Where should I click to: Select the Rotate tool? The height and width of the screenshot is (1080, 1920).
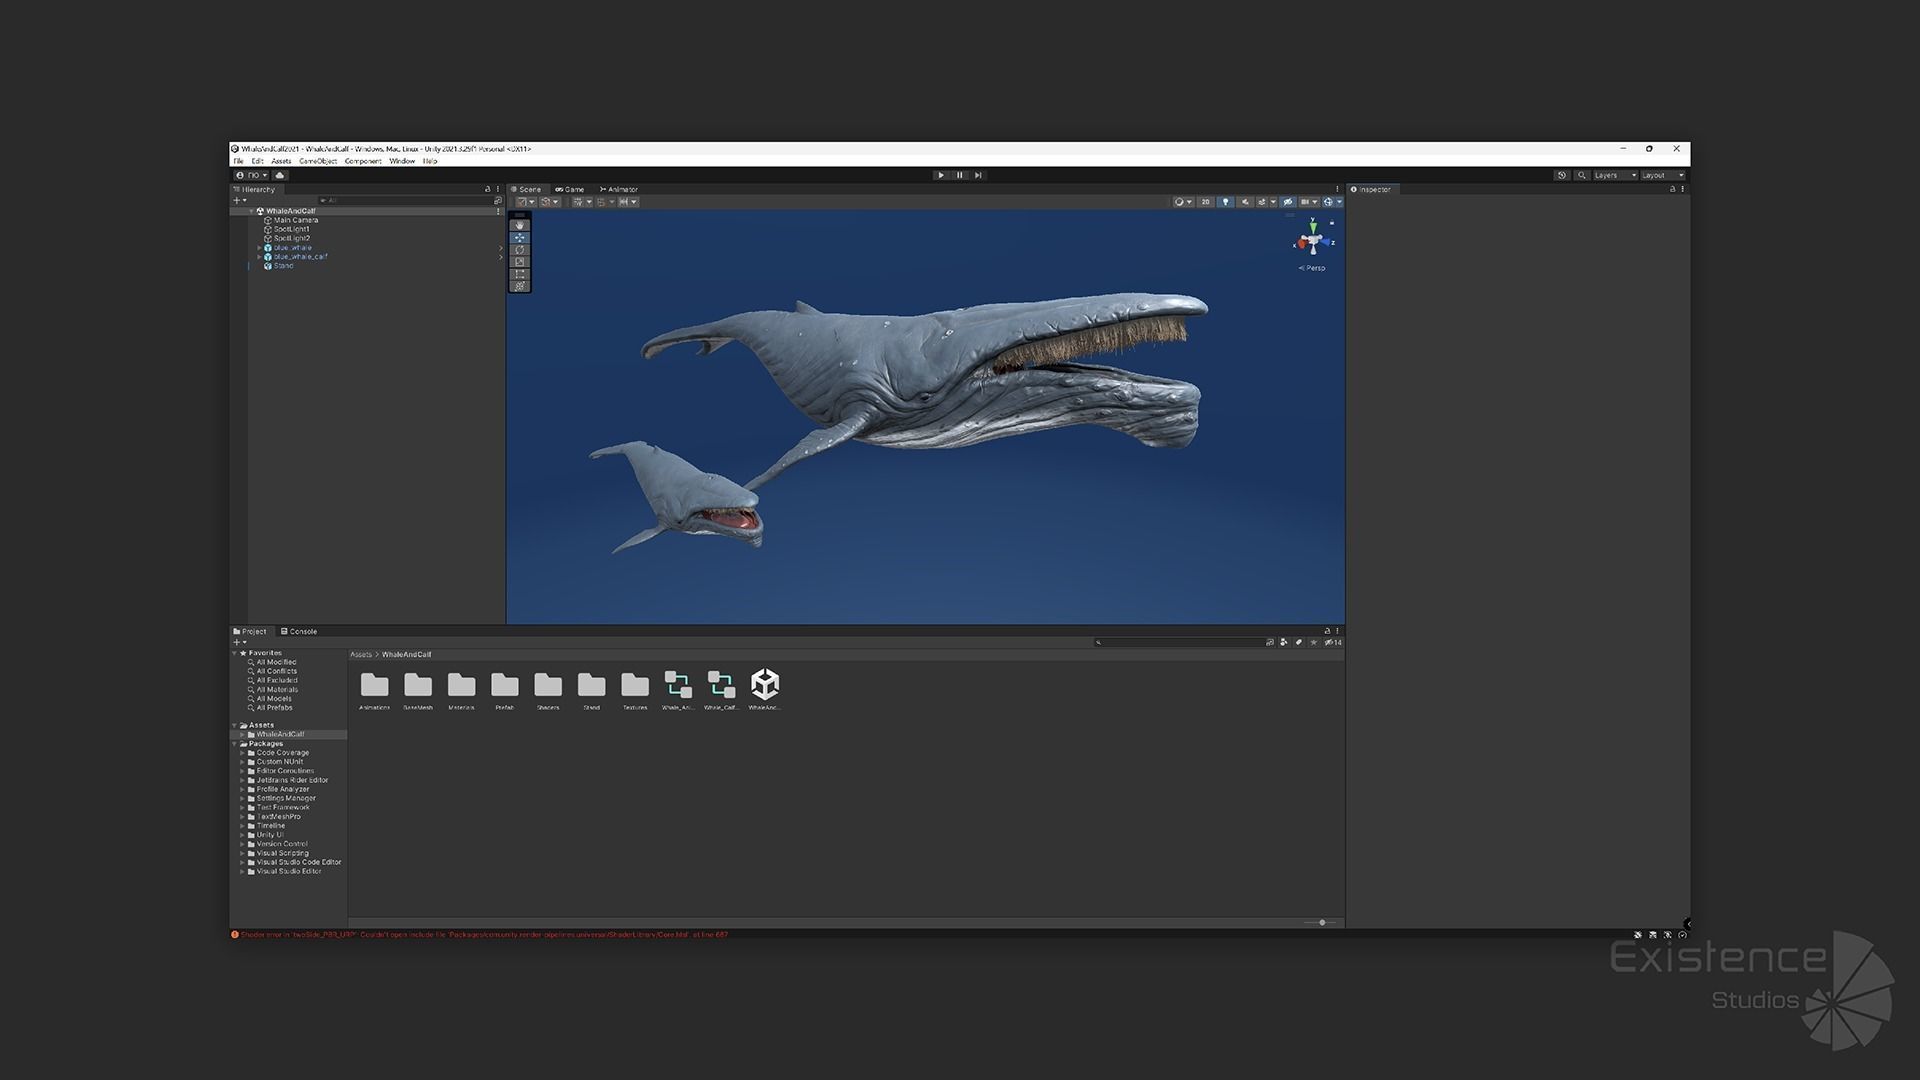point(519,249)
